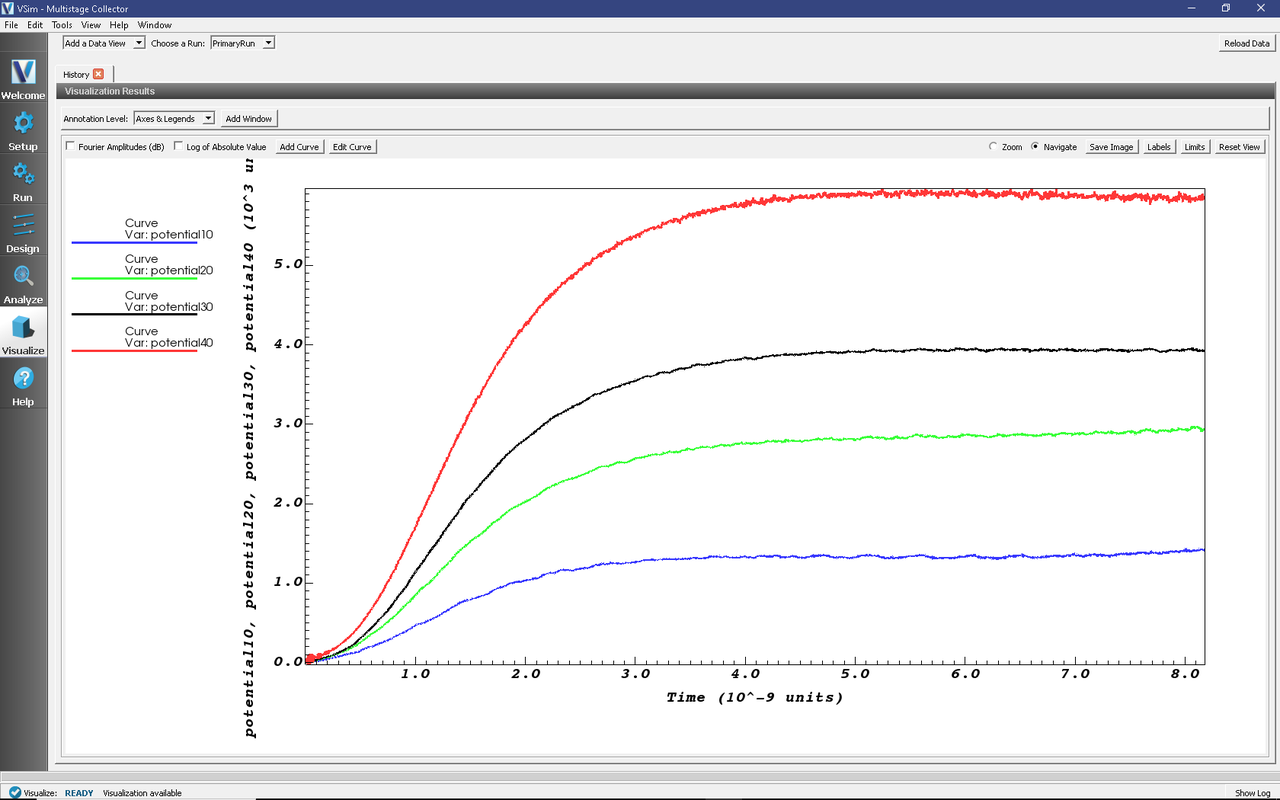Close the VSim window
Viewport: 1280px width, 800px height.
[x=1261, y=8]
